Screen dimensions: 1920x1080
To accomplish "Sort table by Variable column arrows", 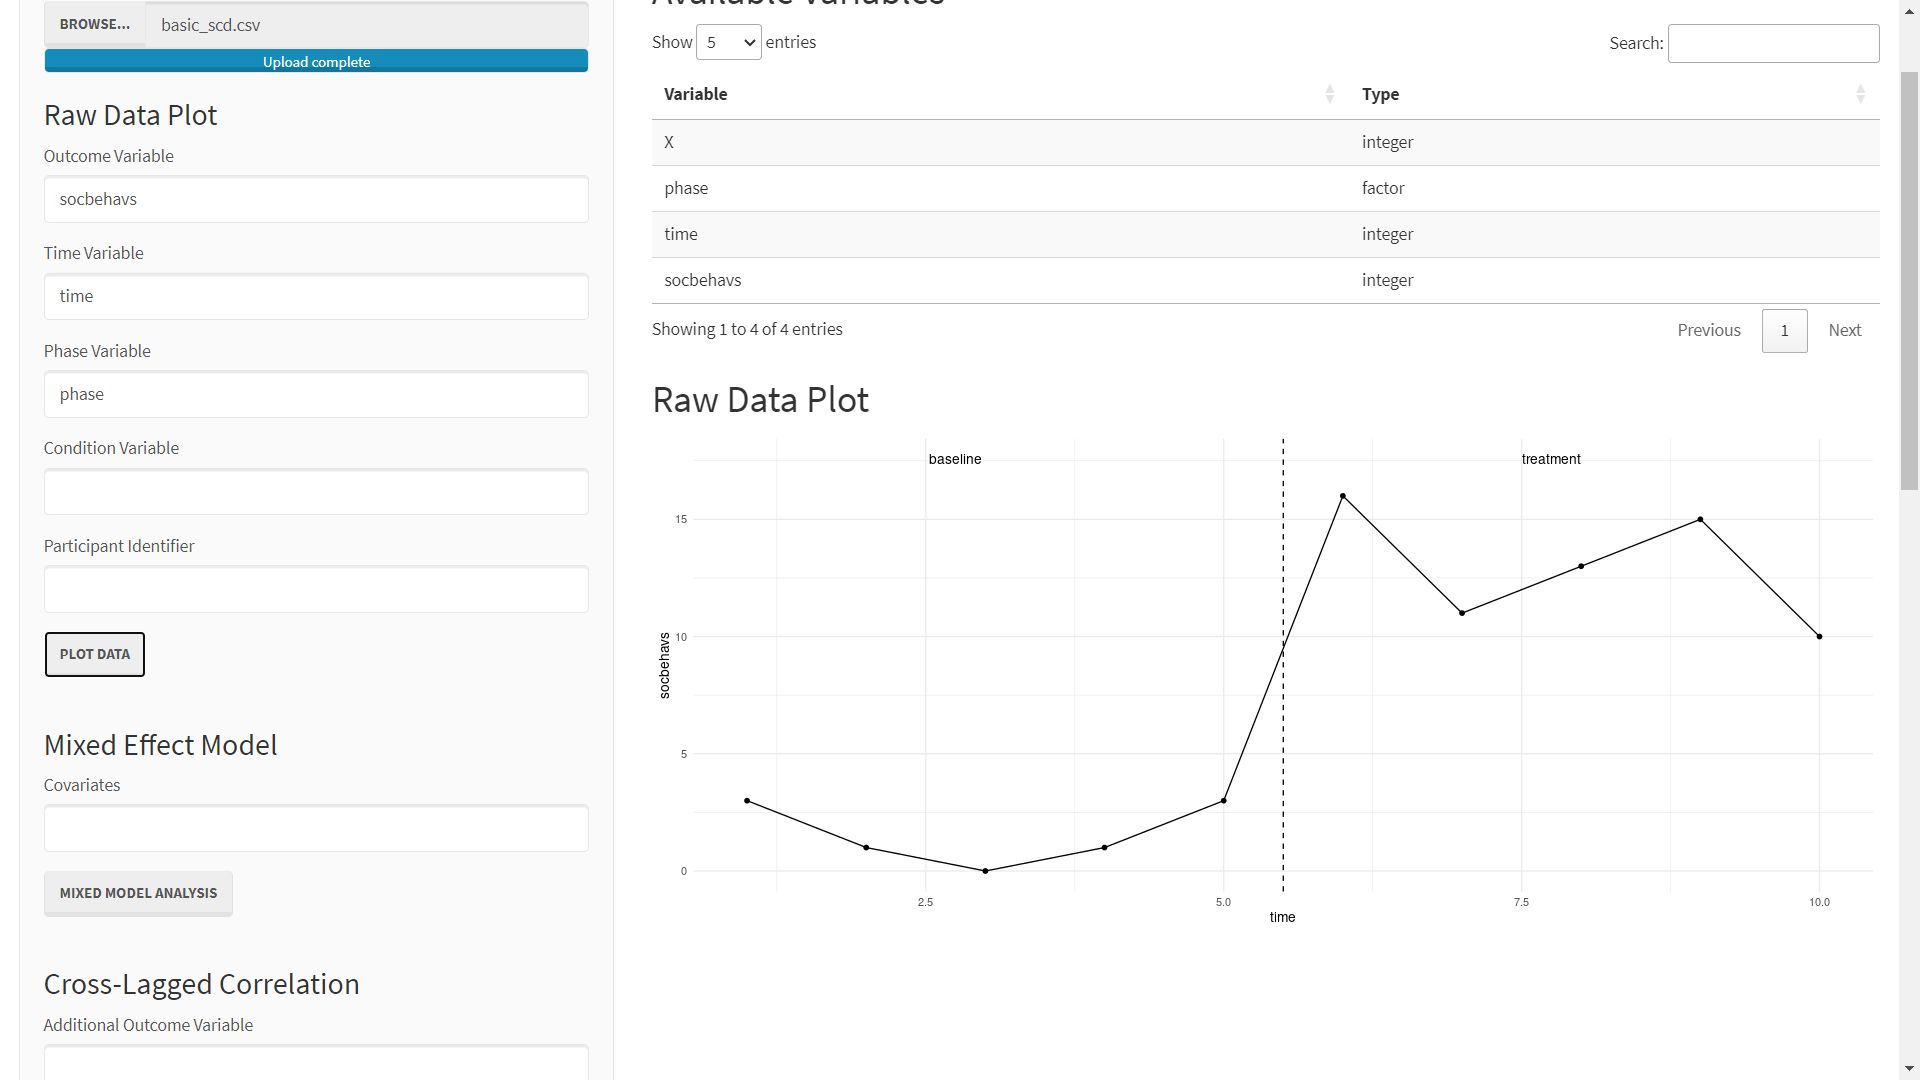I will (1329, 94).
